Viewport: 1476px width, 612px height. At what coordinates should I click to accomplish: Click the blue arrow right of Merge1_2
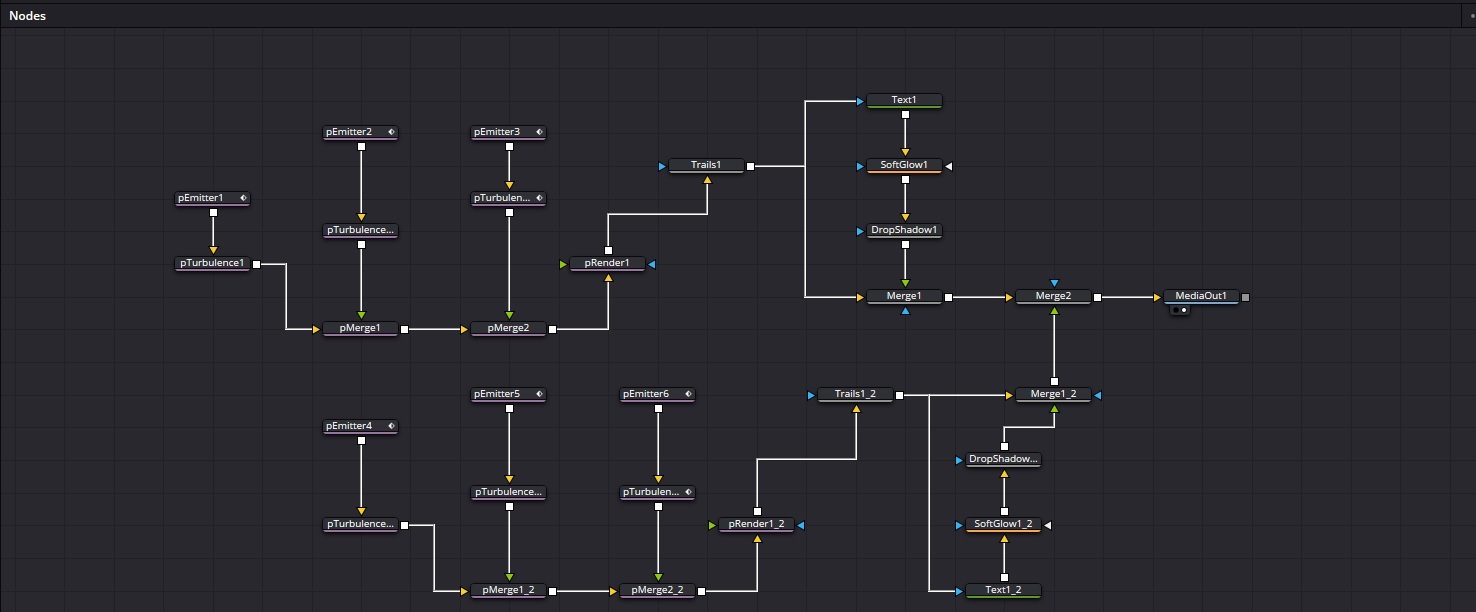pos(1098,395)
